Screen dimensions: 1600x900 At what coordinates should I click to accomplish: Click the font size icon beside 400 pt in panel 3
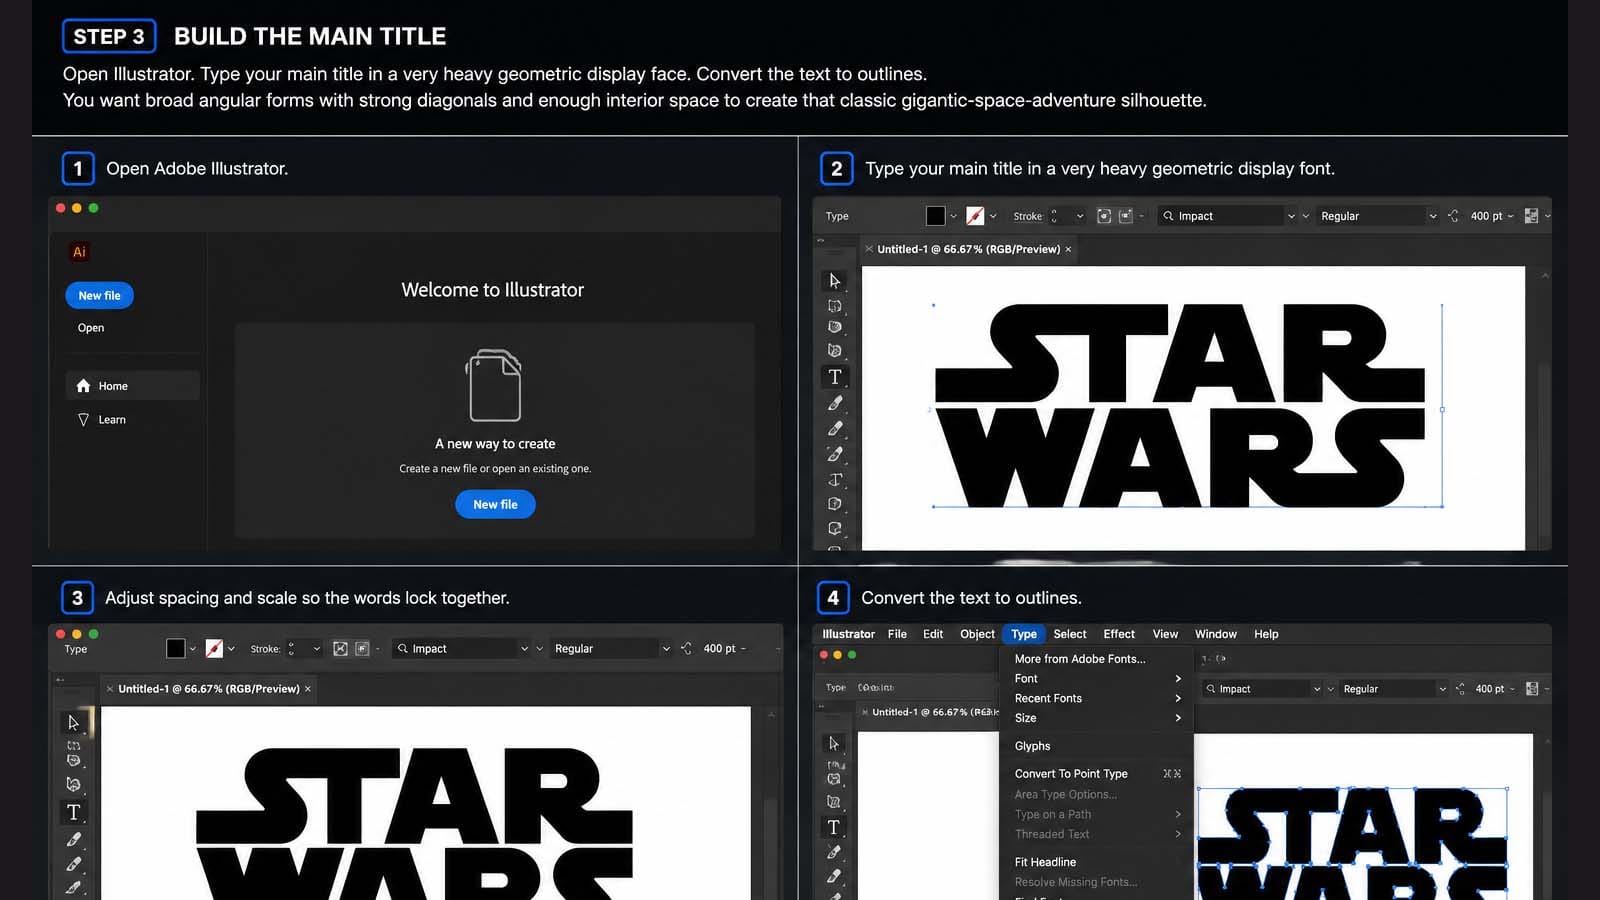click(686, 649)
